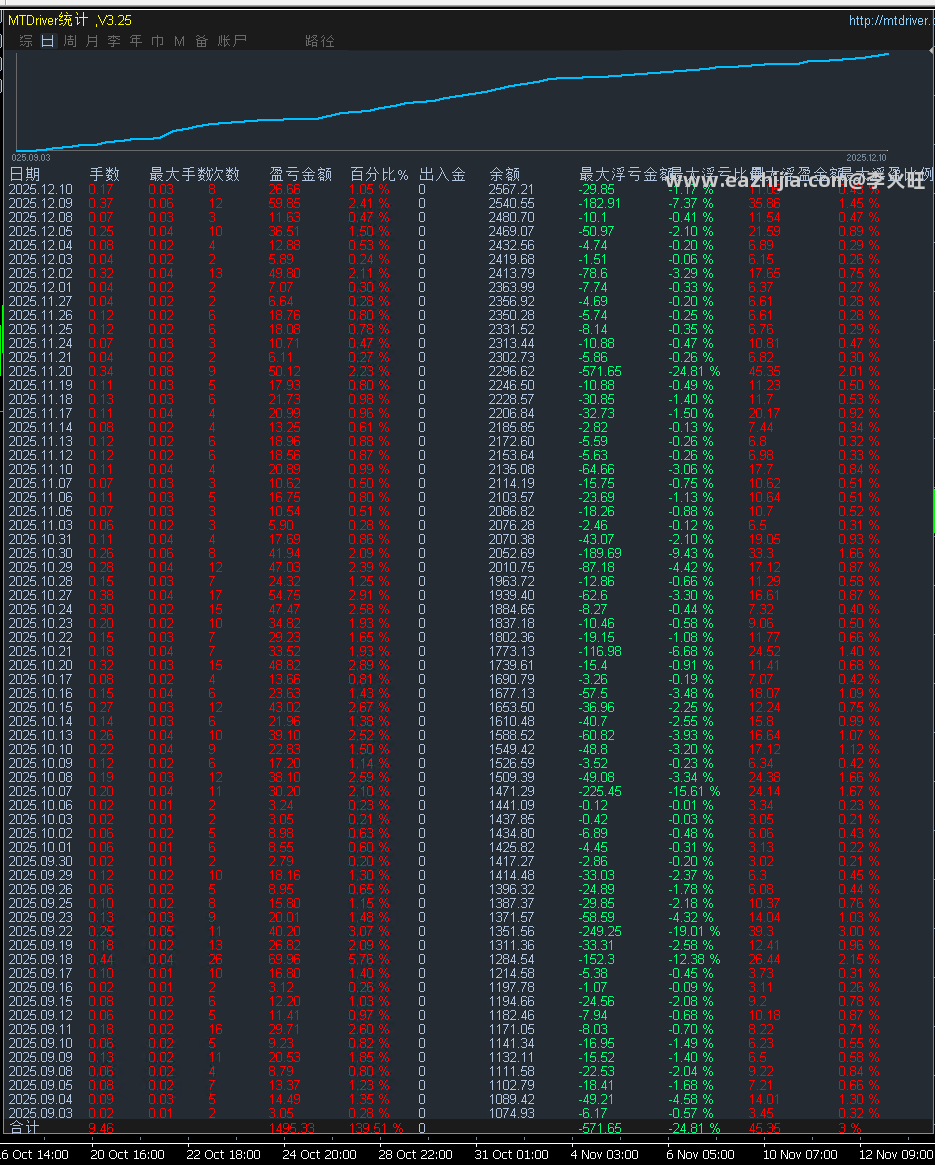
Task: Click the 合计 total row label
Action: (25, 1128)
